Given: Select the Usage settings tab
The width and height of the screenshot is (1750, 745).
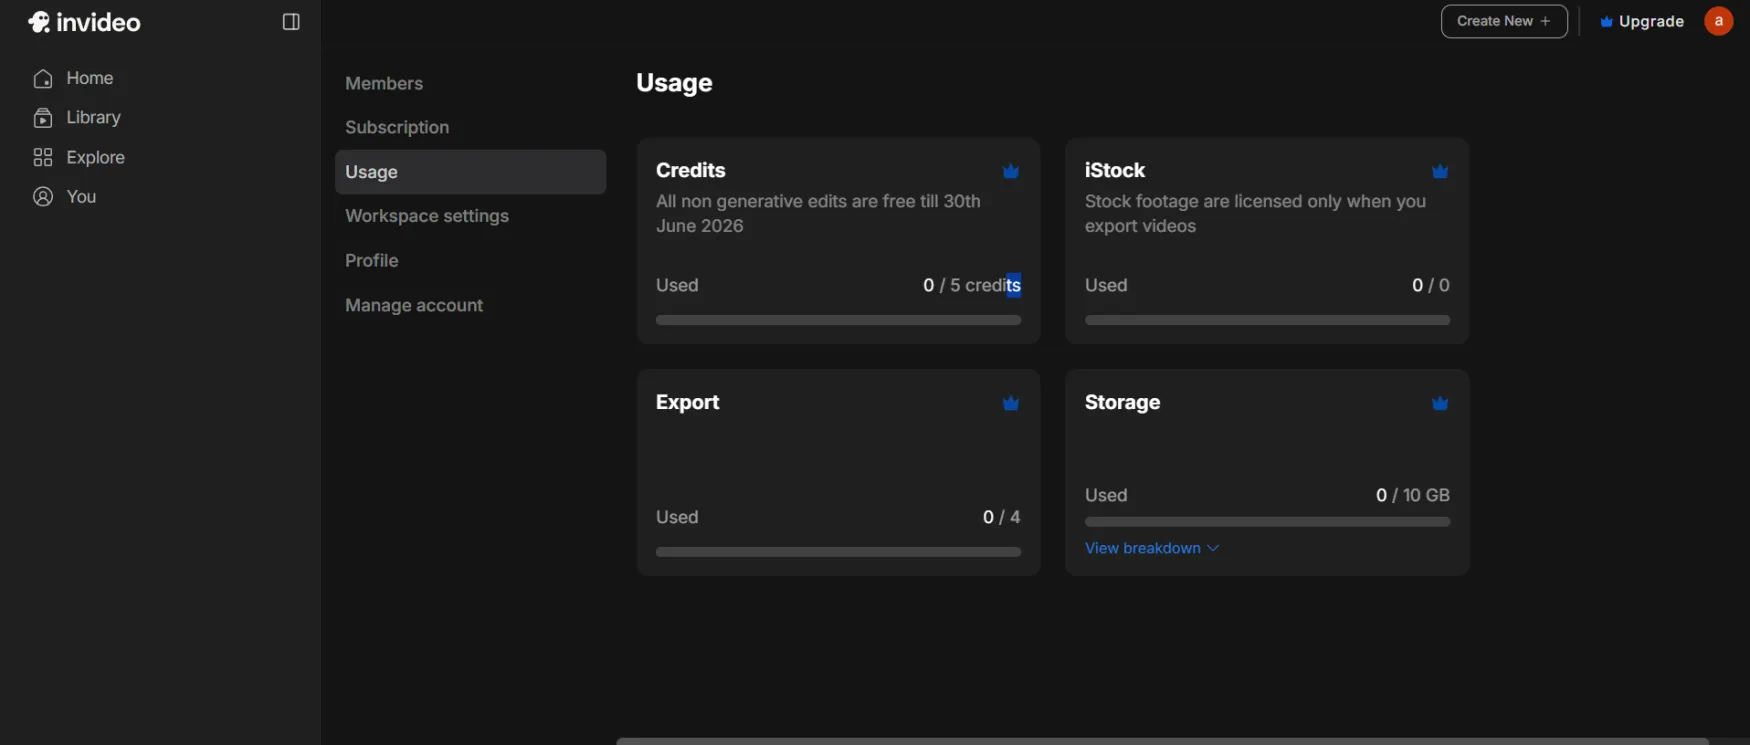Looking at the screenshot, I should pyautogui.click(x=470, y=172).
